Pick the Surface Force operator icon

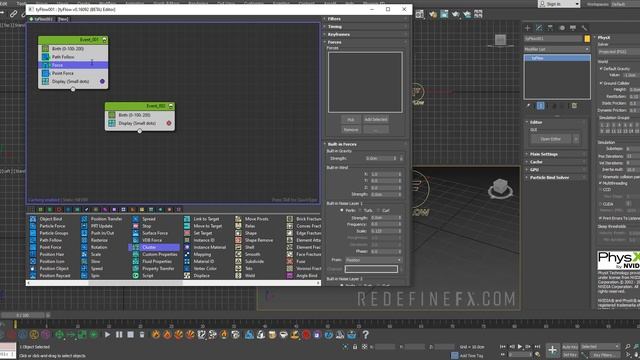click(136, 233)
